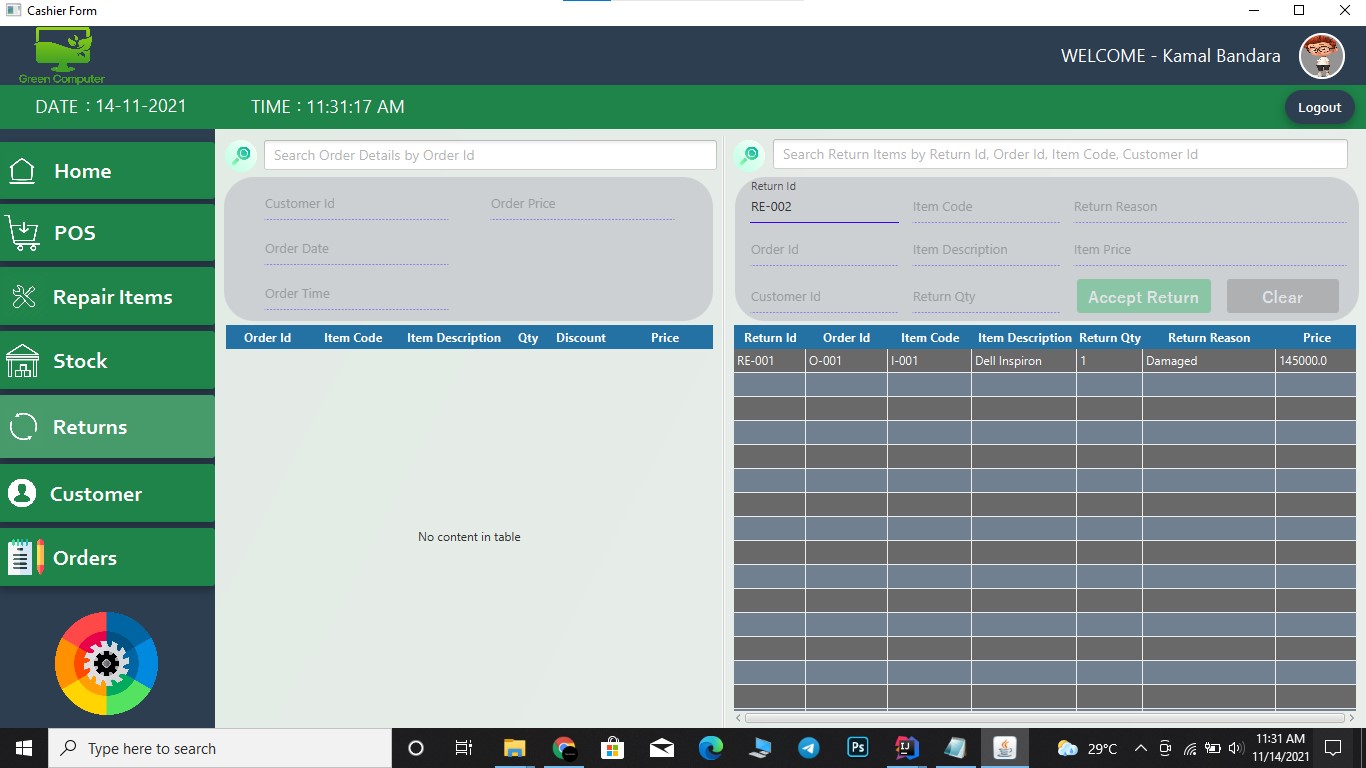Image resolution: width=1366 pixels, height=768 pixels.
Task: Click inside the Return Id field showing RE-002
Action: tap(823, 207)
